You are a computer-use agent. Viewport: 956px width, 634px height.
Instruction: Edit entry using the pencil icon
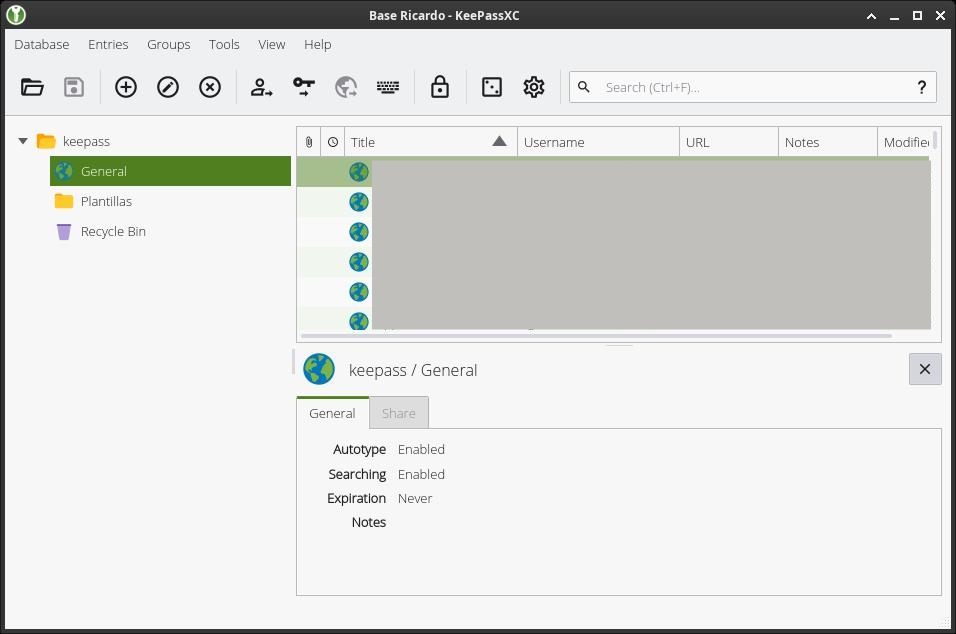(x=168, y=87)
